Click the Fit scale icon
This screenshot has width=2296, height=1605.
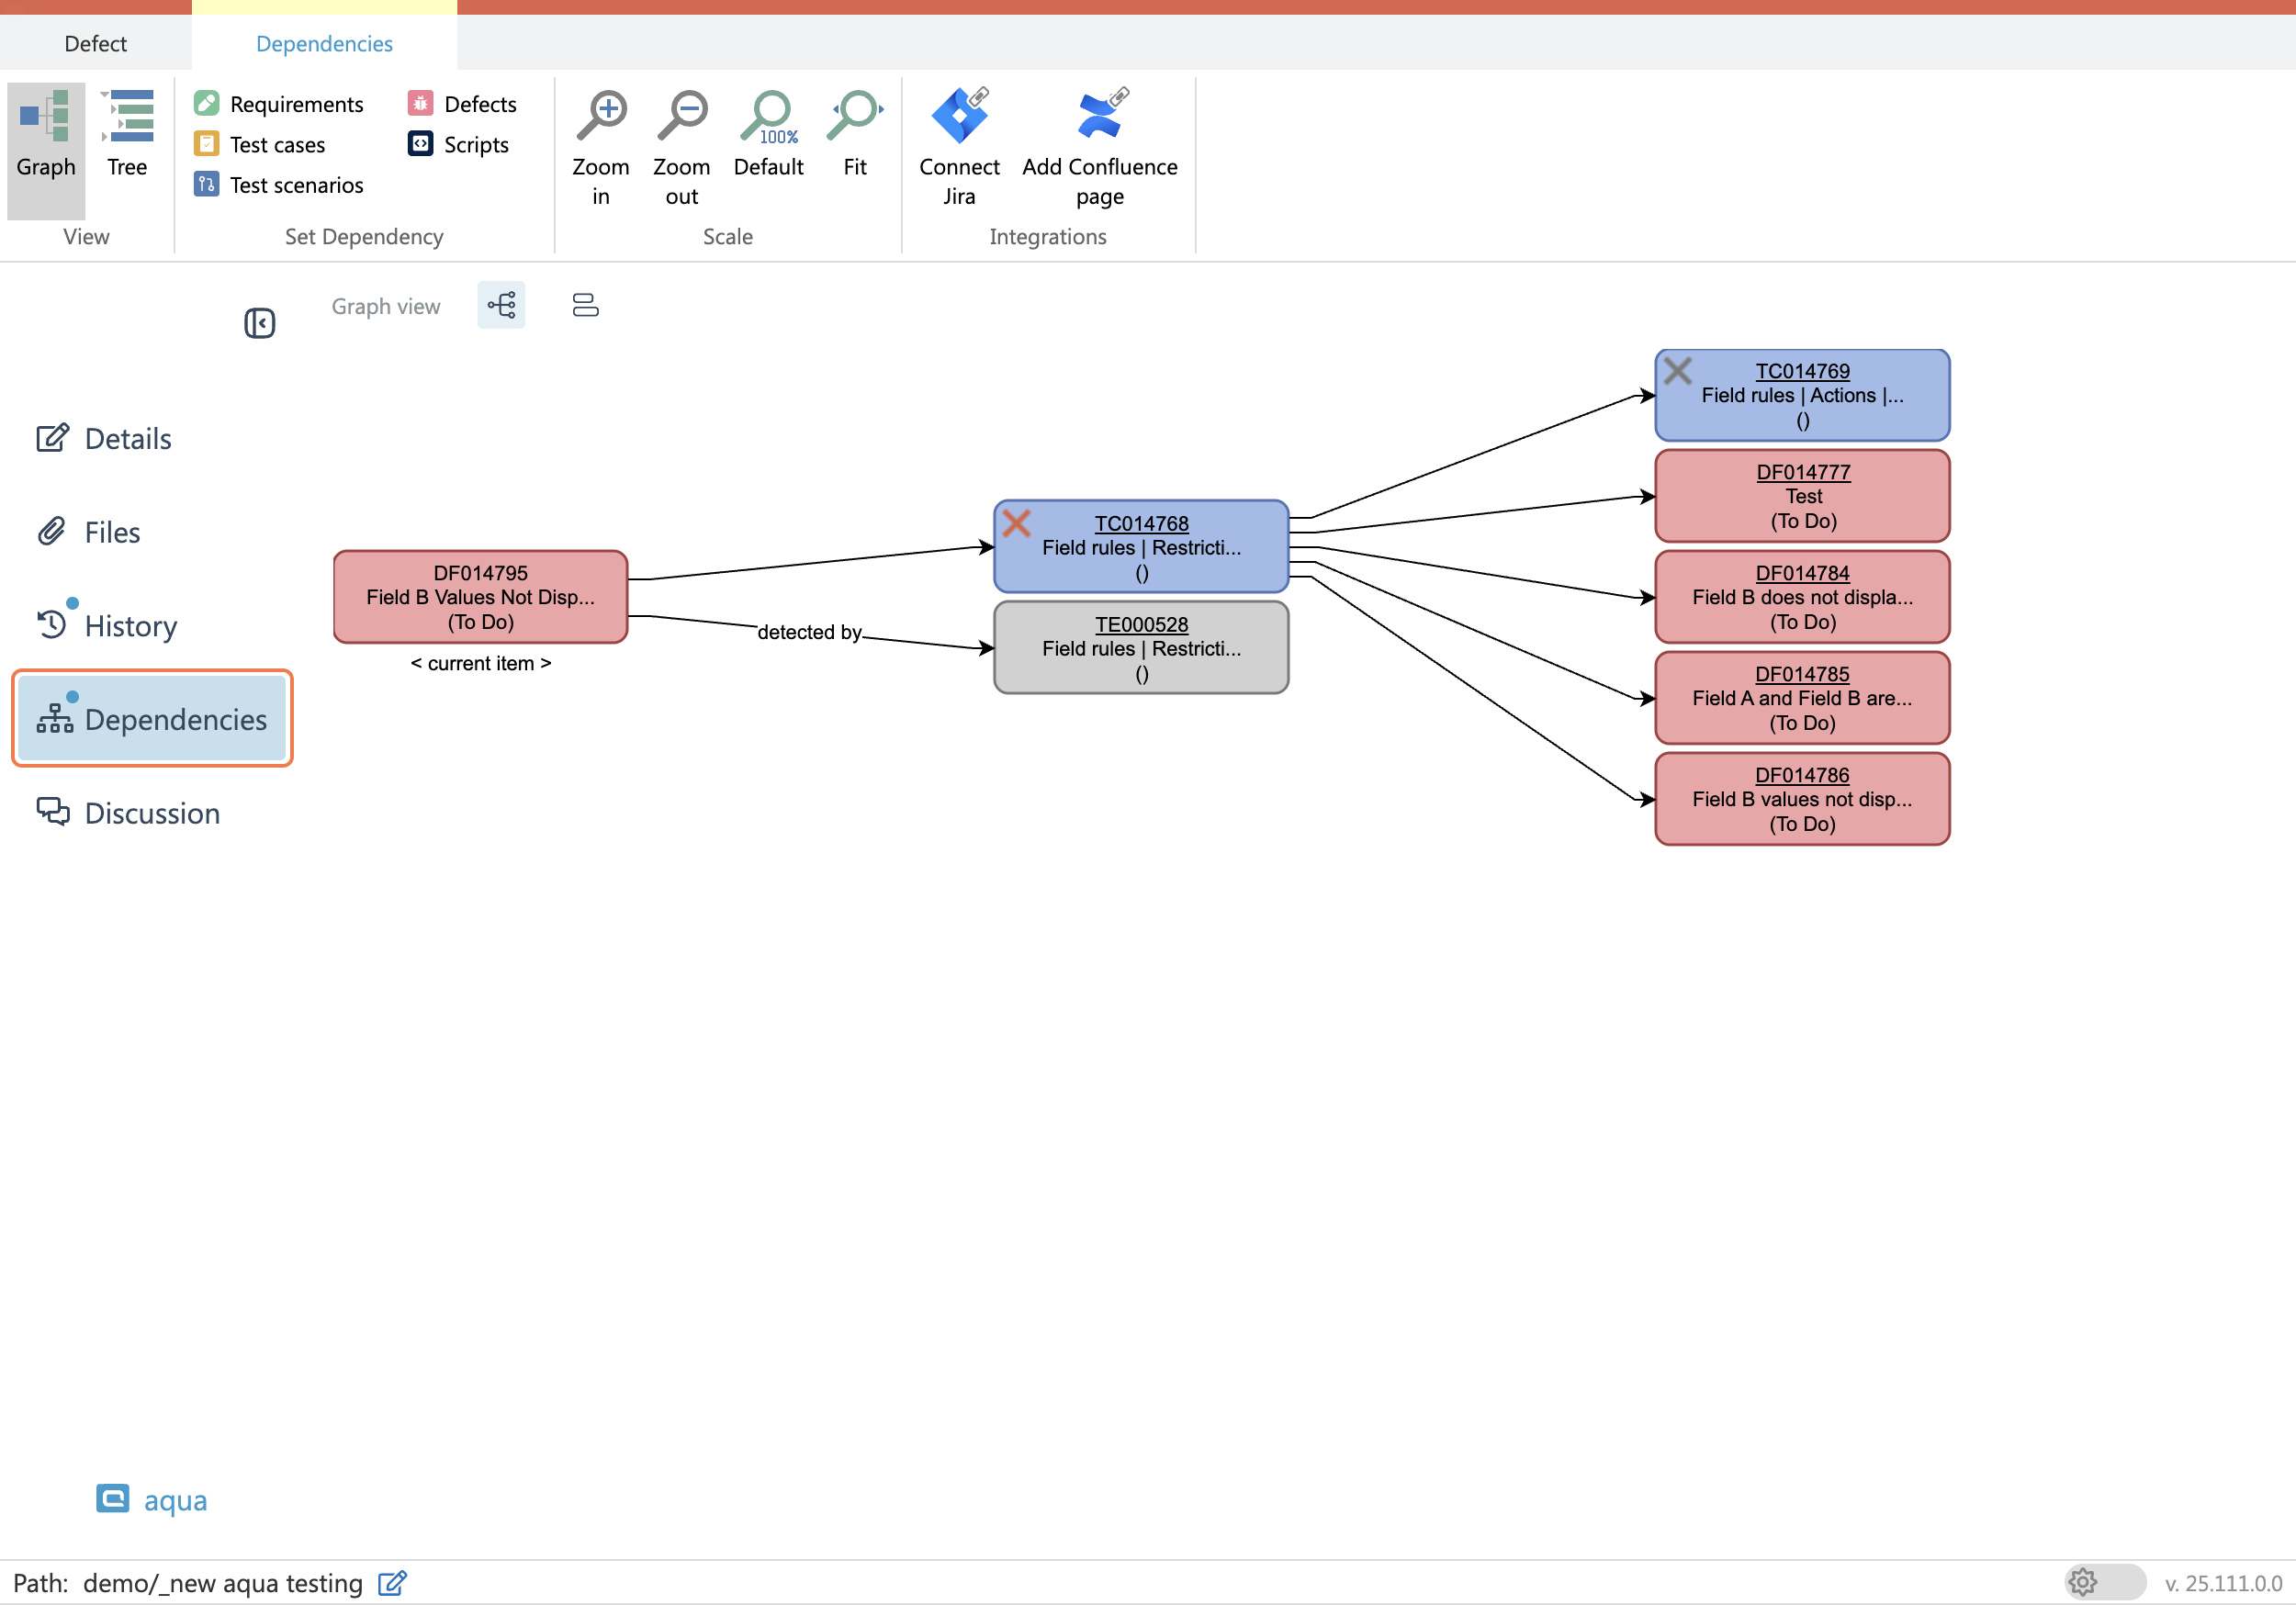854,116
